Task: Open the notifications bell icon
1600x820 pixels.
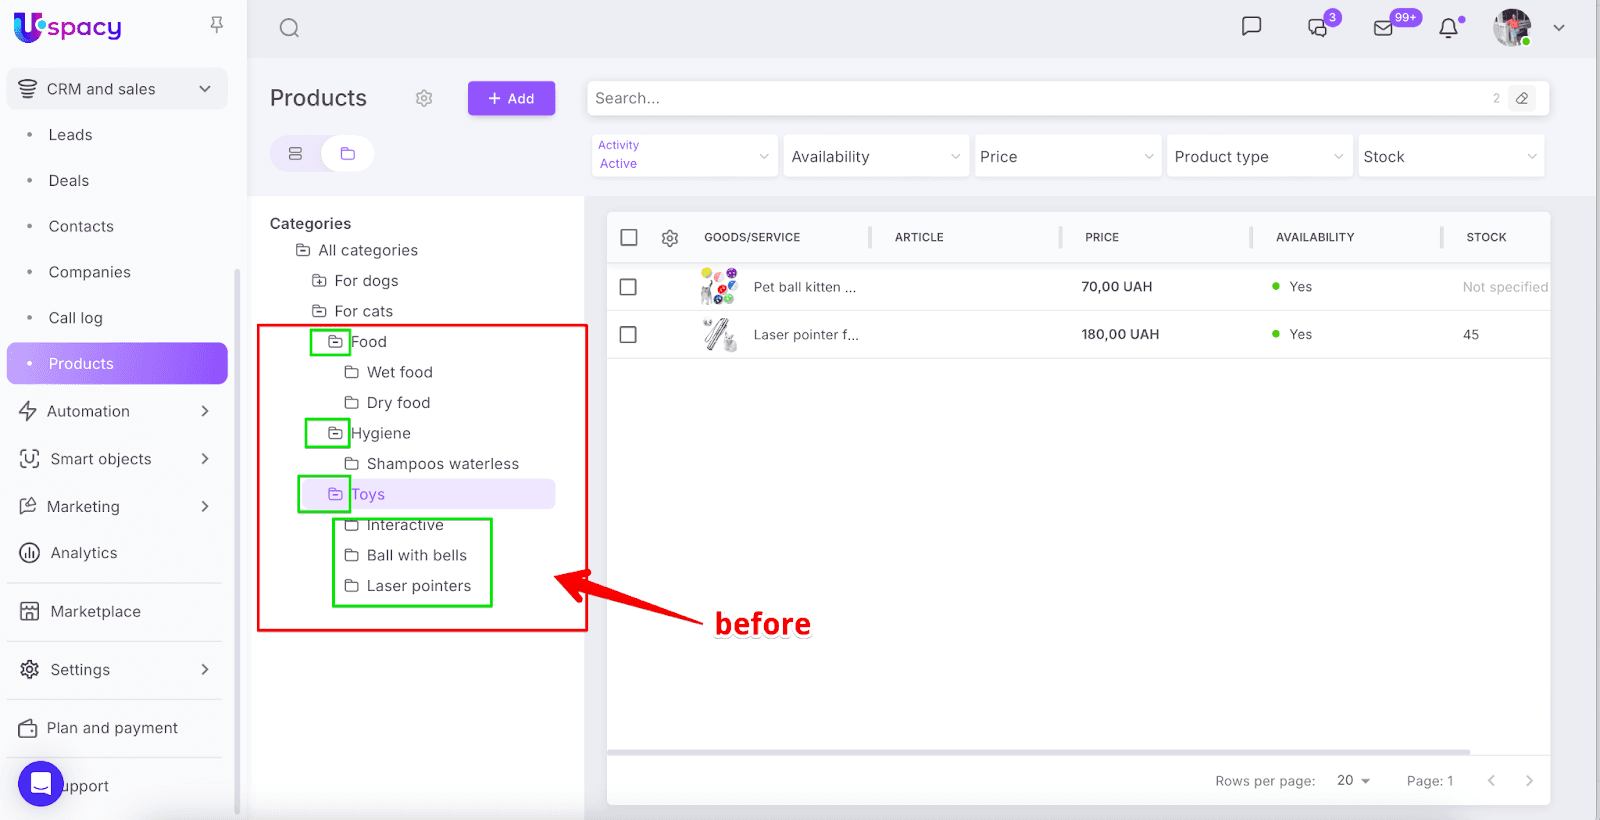Action: 1448,28
